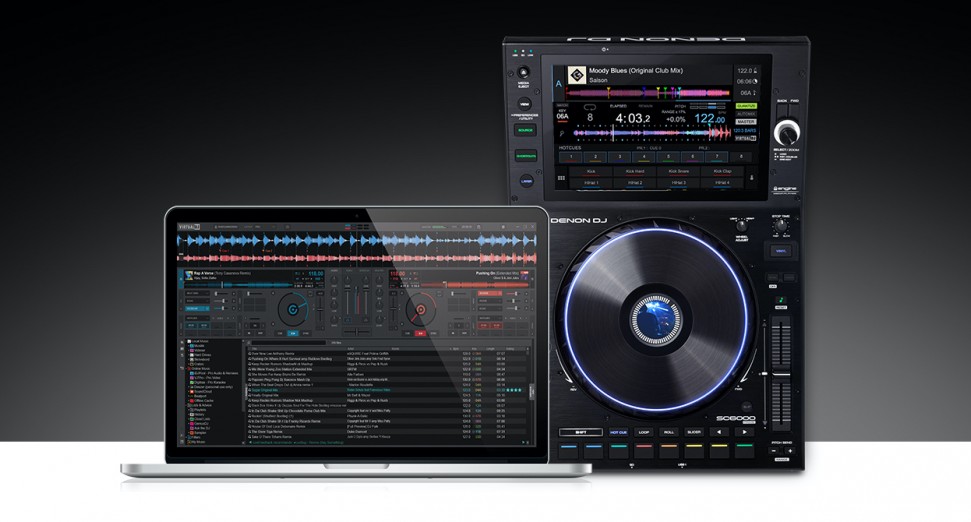
Task: Tap the green Shortcuts button
Action: pyautogui.click(x=526, y=156)
